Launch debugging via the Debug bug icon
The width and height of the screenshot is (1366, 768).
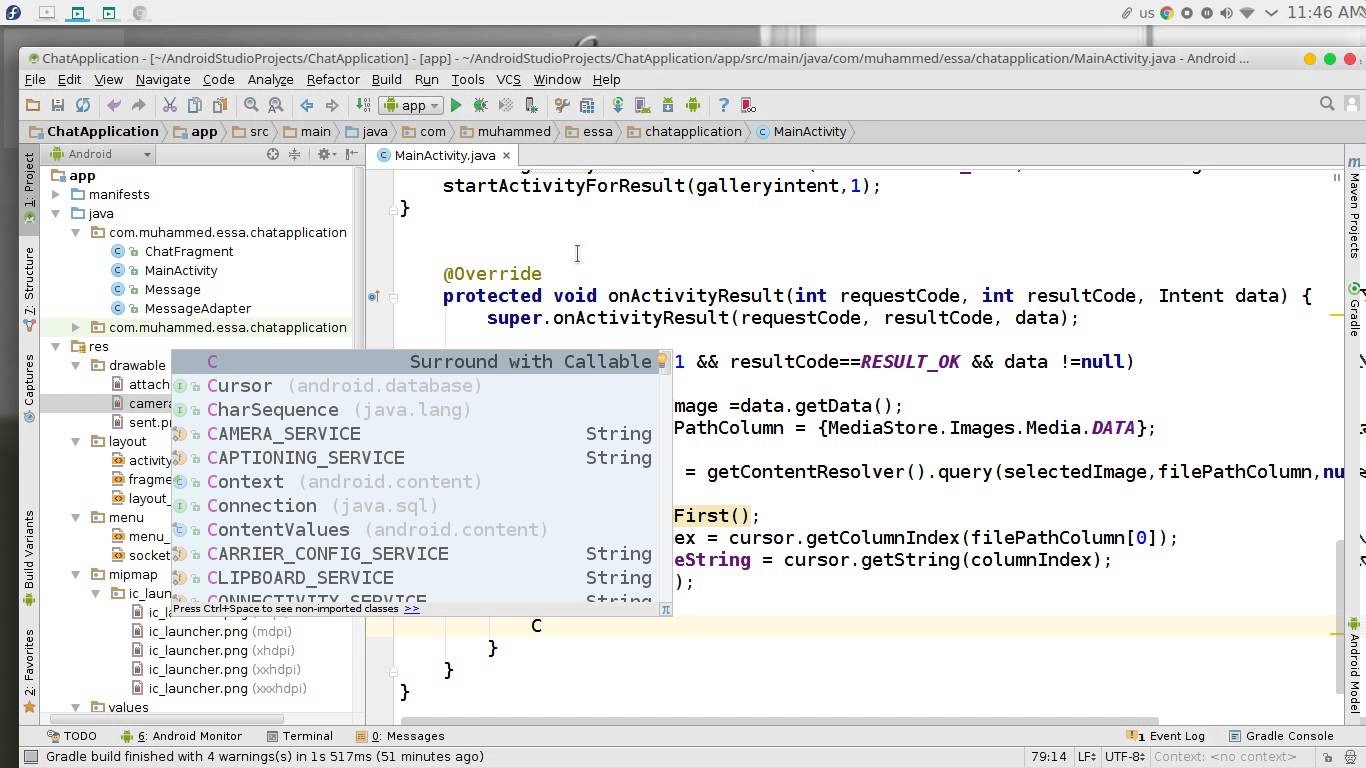[480, 104]
